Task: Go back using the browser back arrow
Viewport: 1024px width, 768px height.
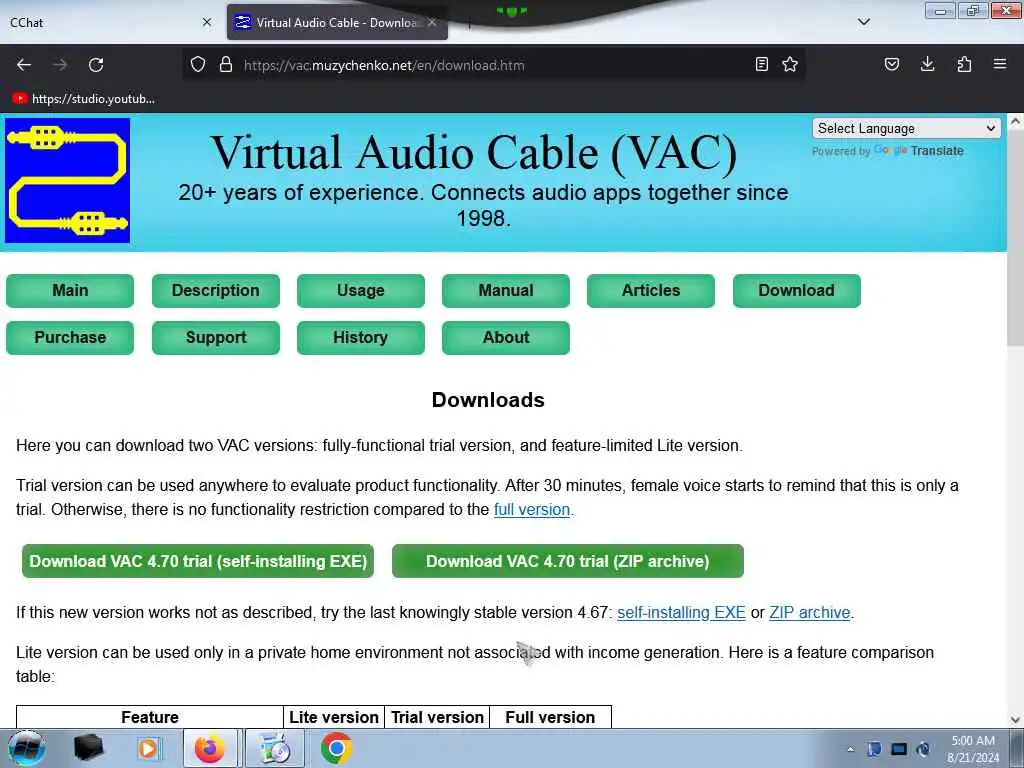Action: tap(24, 65)
